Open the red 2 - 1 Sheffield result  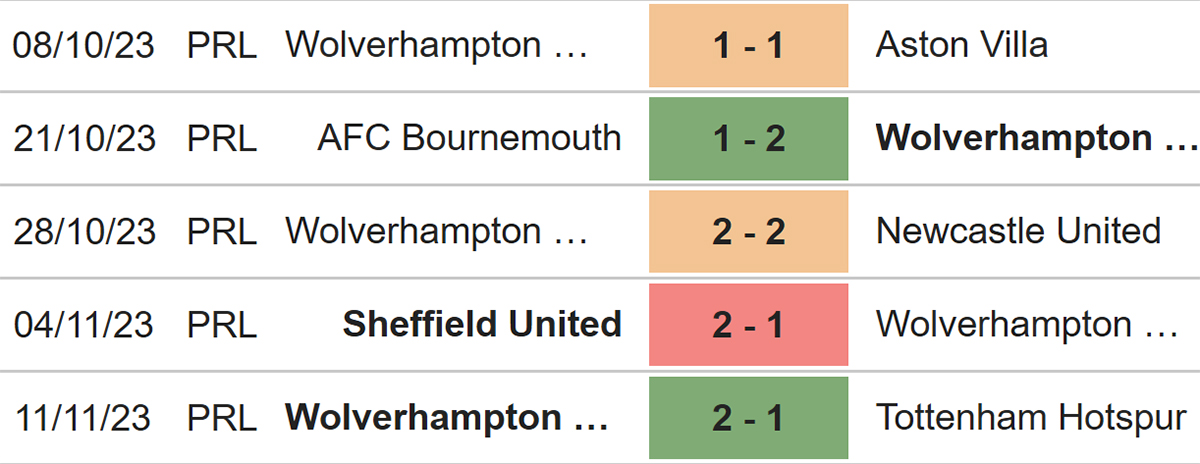748,324
